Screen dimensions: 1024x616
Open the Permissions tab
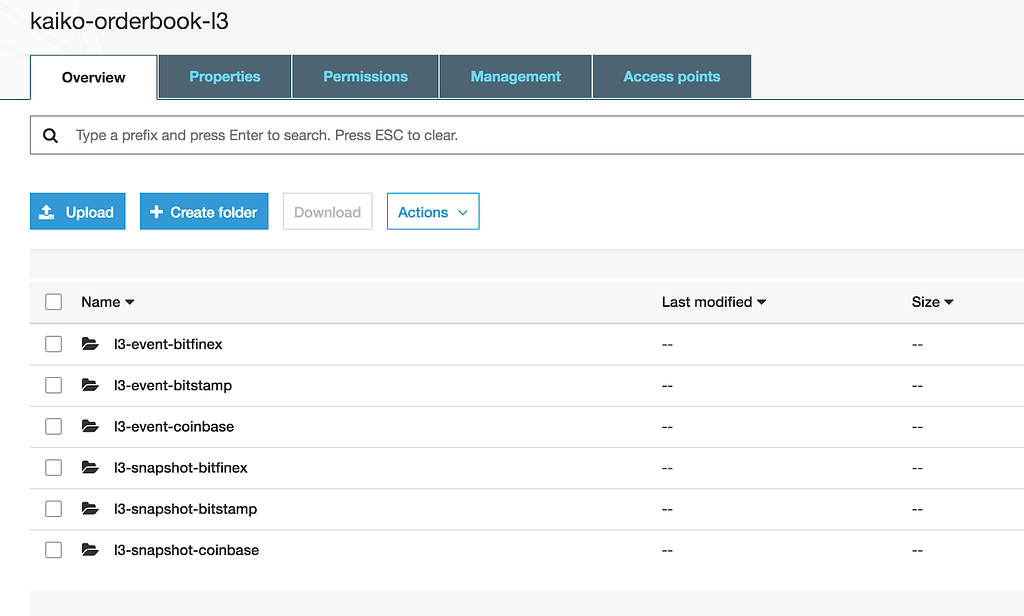click(x=365, y=76)
